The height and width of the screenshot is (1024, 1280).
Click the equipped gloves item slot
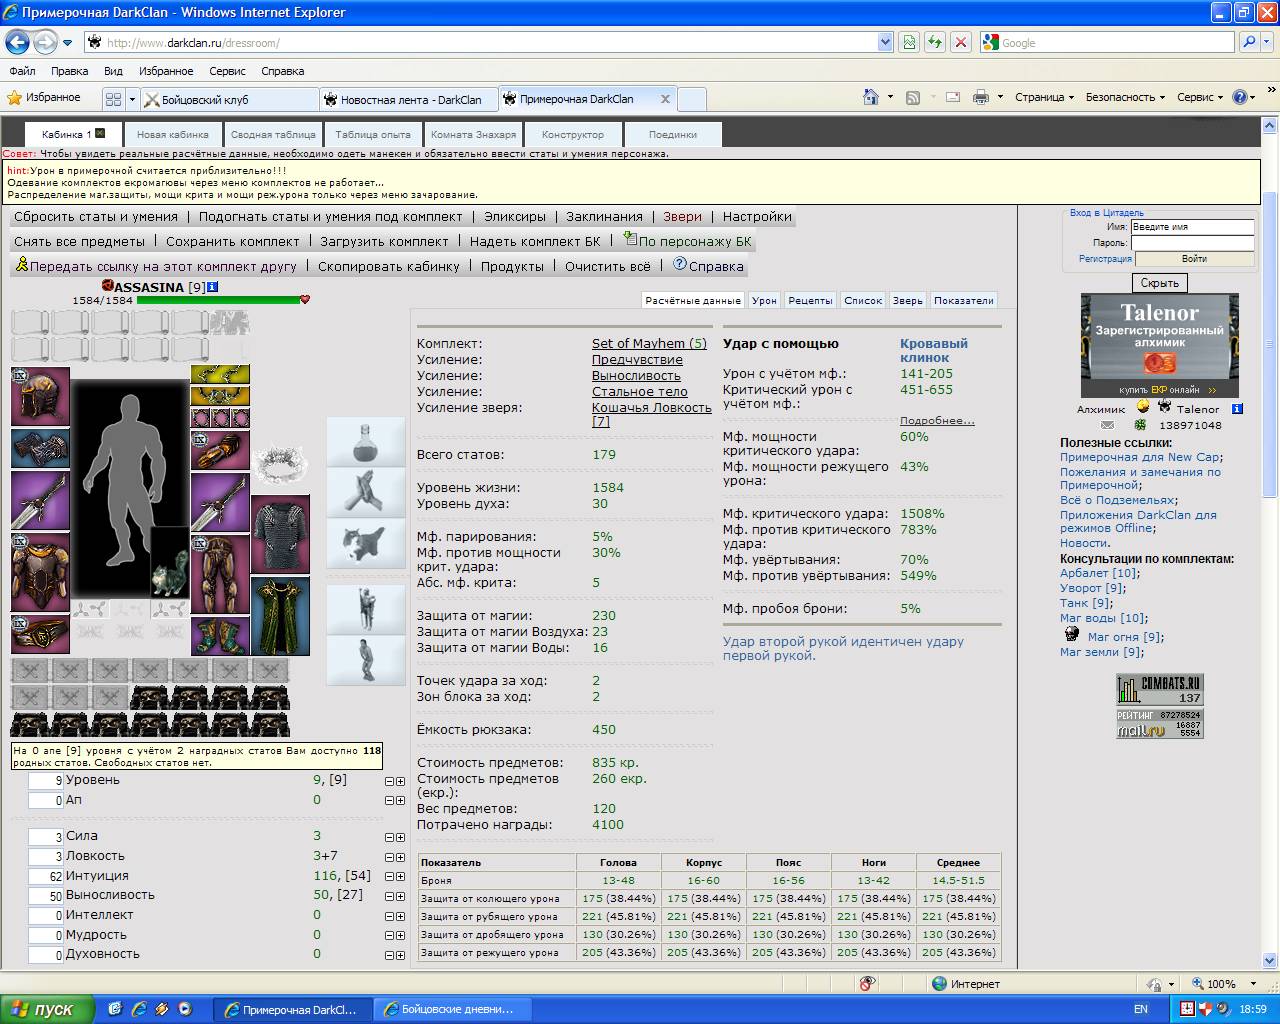[x=220, y=451]
